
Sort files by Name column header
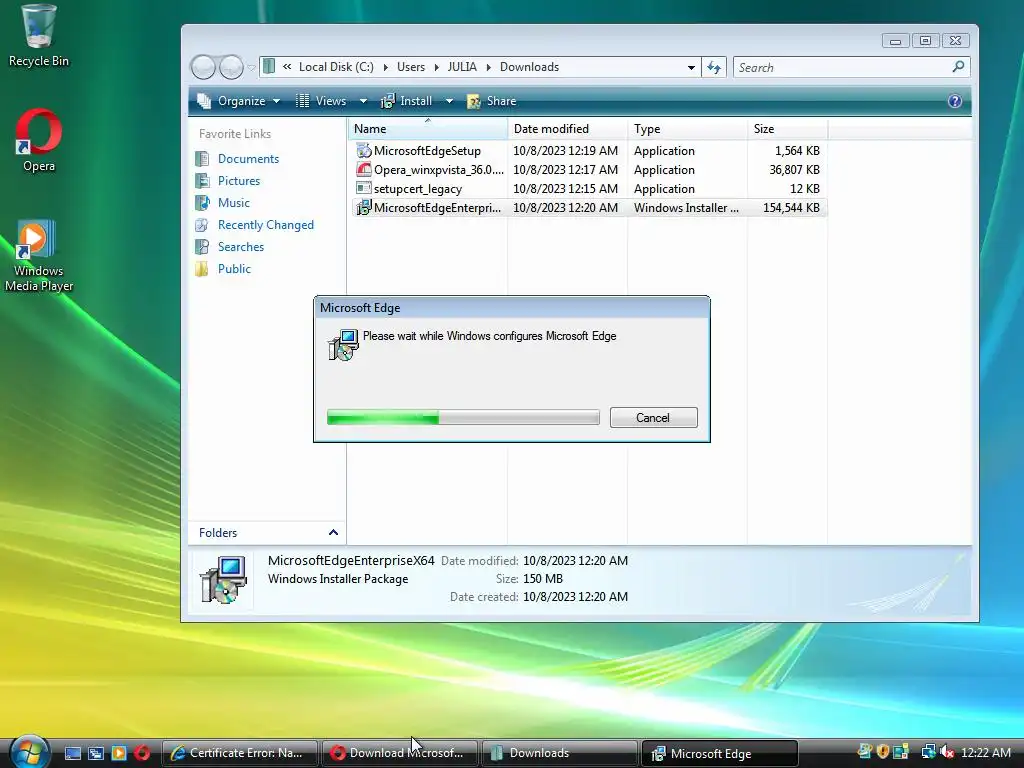(x=428, y=129)
